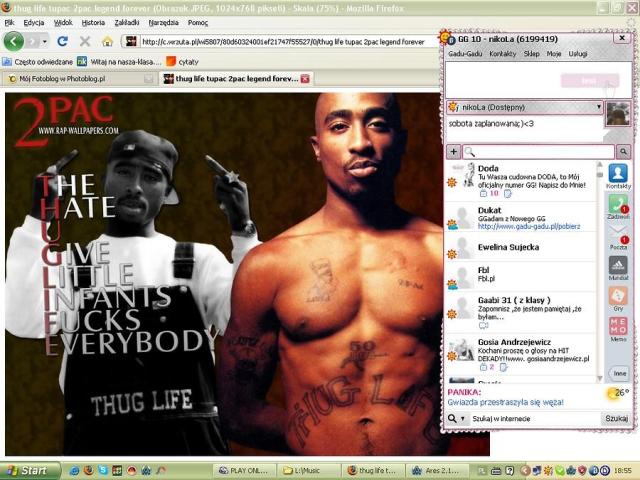This screenshot has height=480, width=640.
Task: Click the magnifier search button beside contact field
Action: tap(623, 152)
